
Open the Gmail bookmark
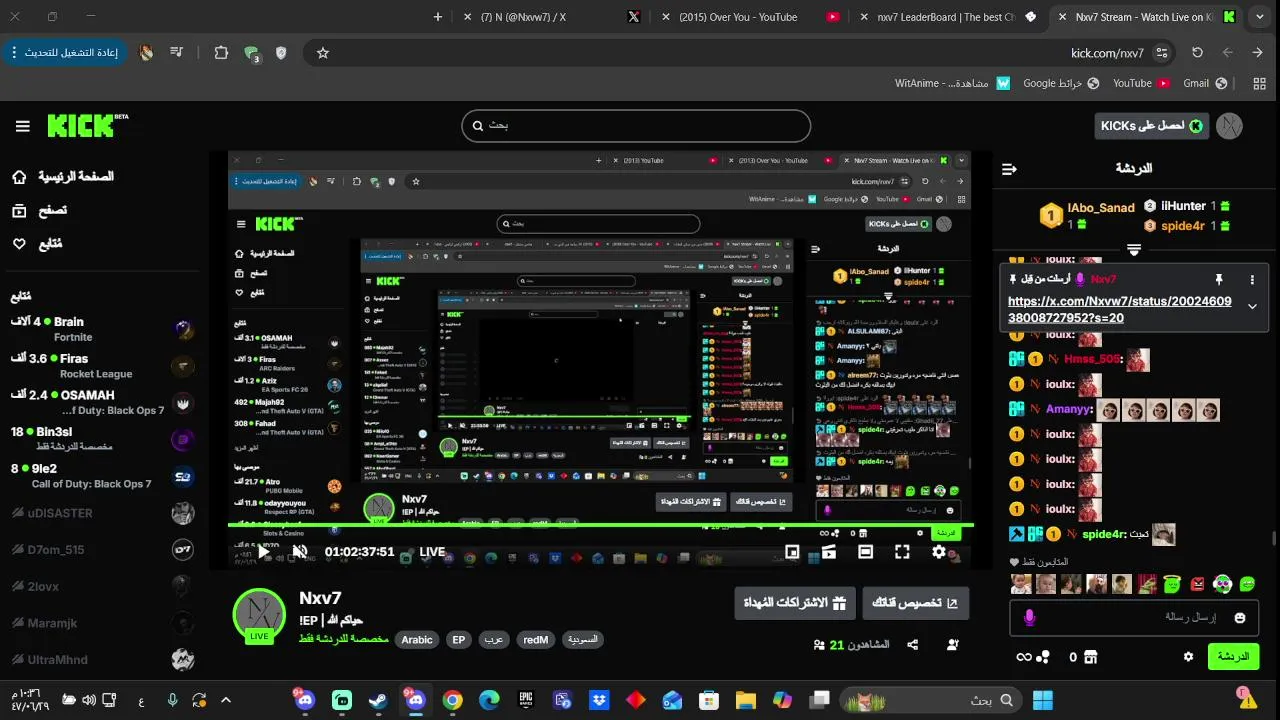tap(1205, 83)
